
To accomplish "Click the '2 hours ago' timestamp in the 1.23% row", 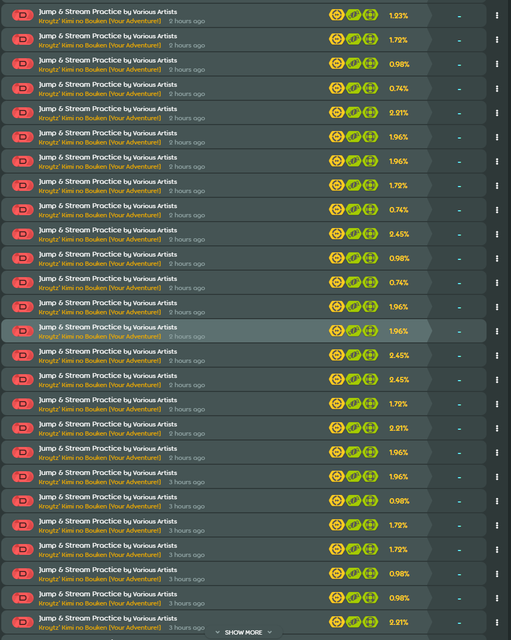I will (187, 21).
